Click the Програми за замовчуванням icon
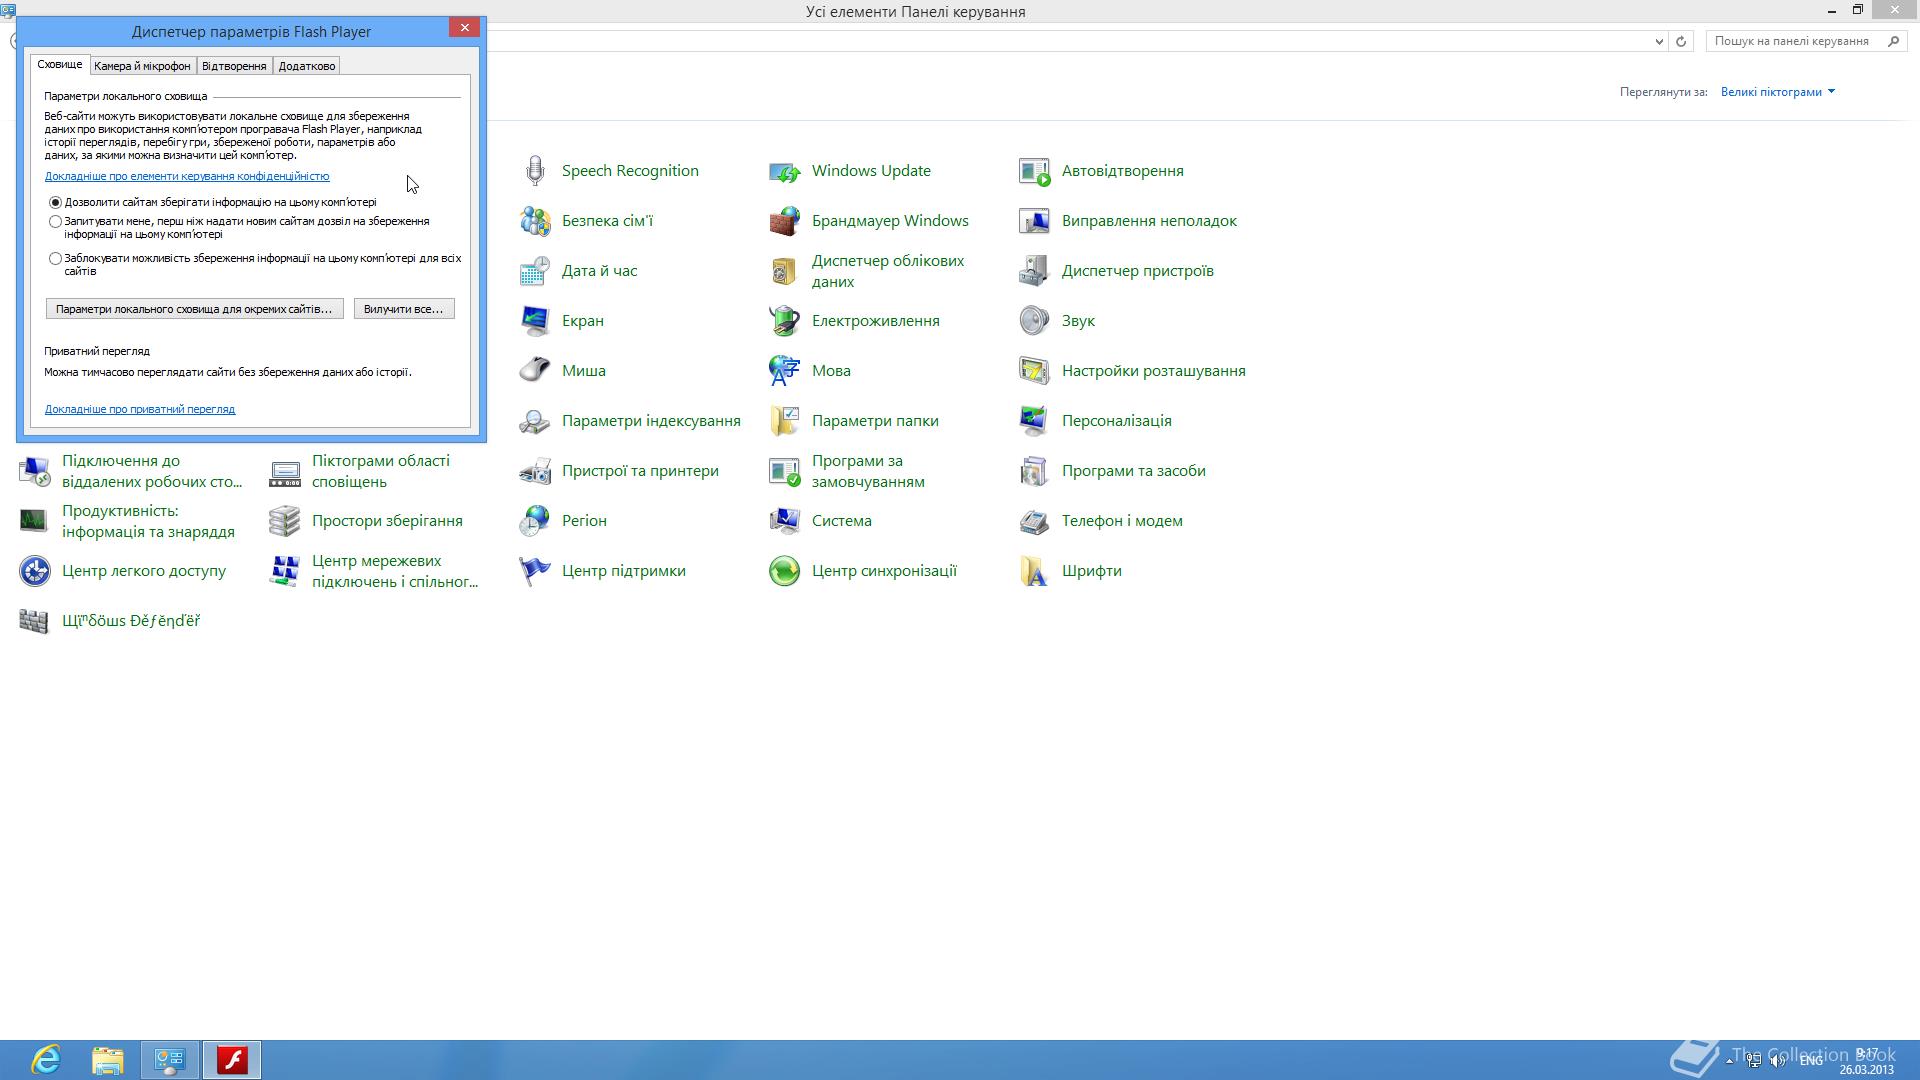Viewport: 1920px width, 1080px height. [x=785, y=471]
